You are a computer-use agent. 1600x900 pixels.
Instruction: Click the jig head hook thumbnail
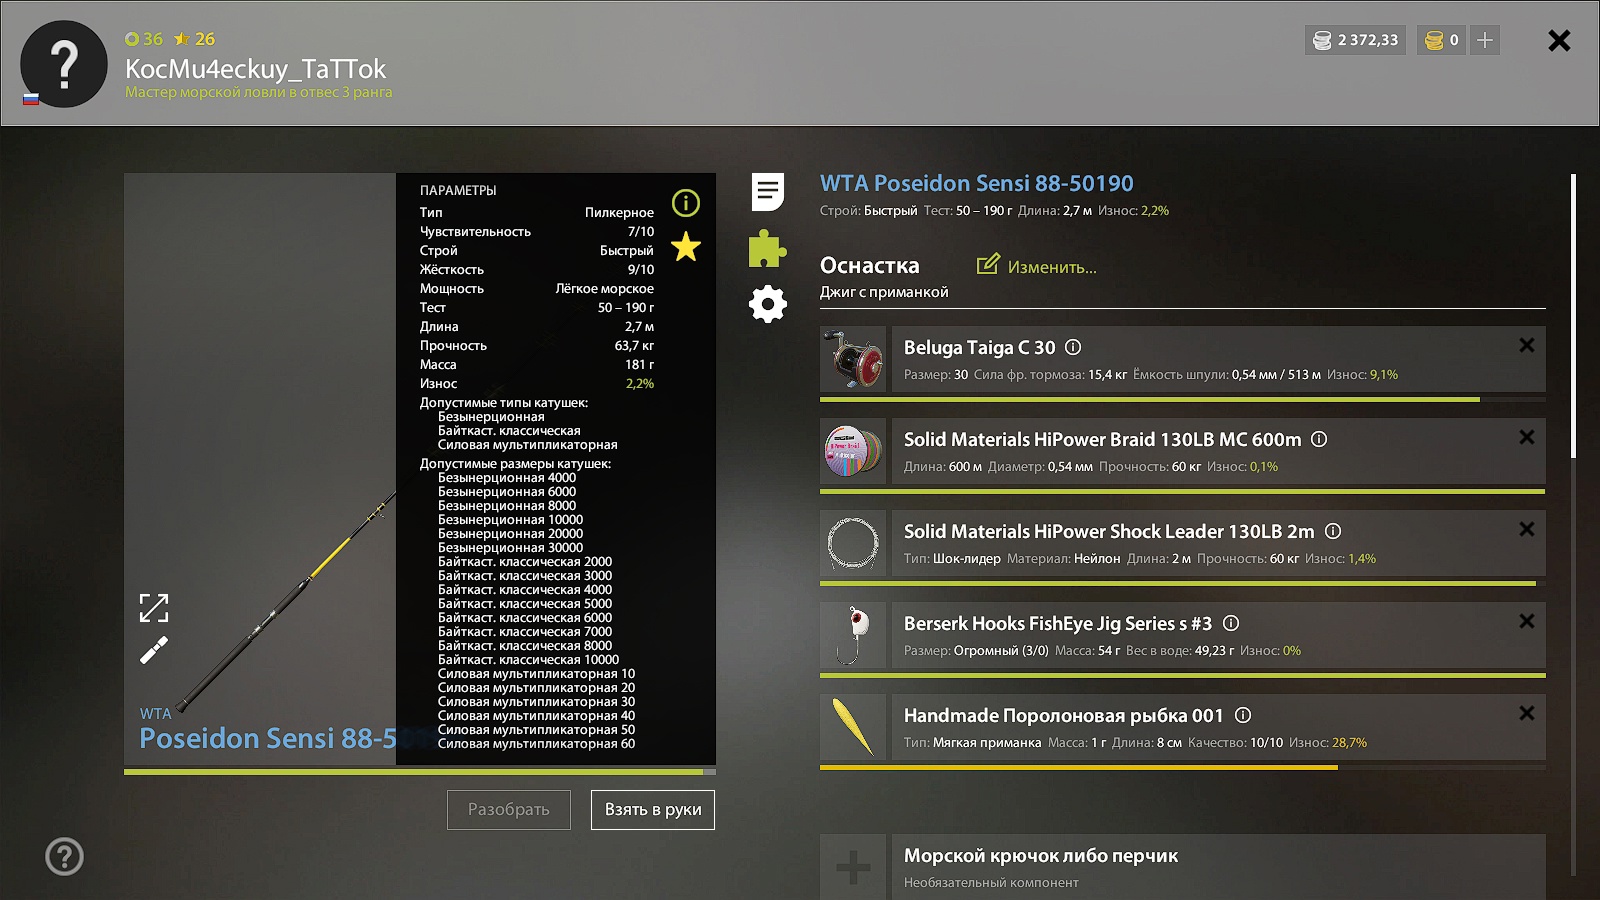pyautogui.click(x=853, y=635)
